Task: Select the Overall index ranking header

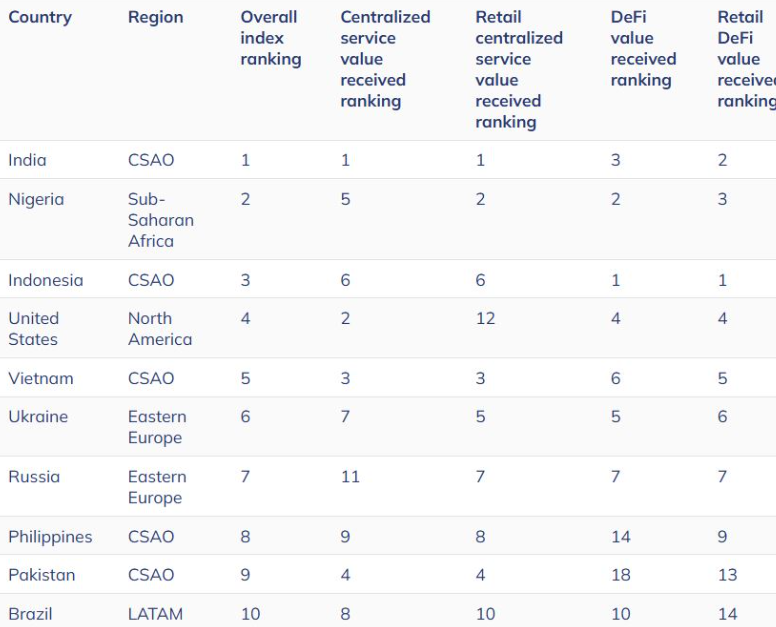Action: click(270, 38)
